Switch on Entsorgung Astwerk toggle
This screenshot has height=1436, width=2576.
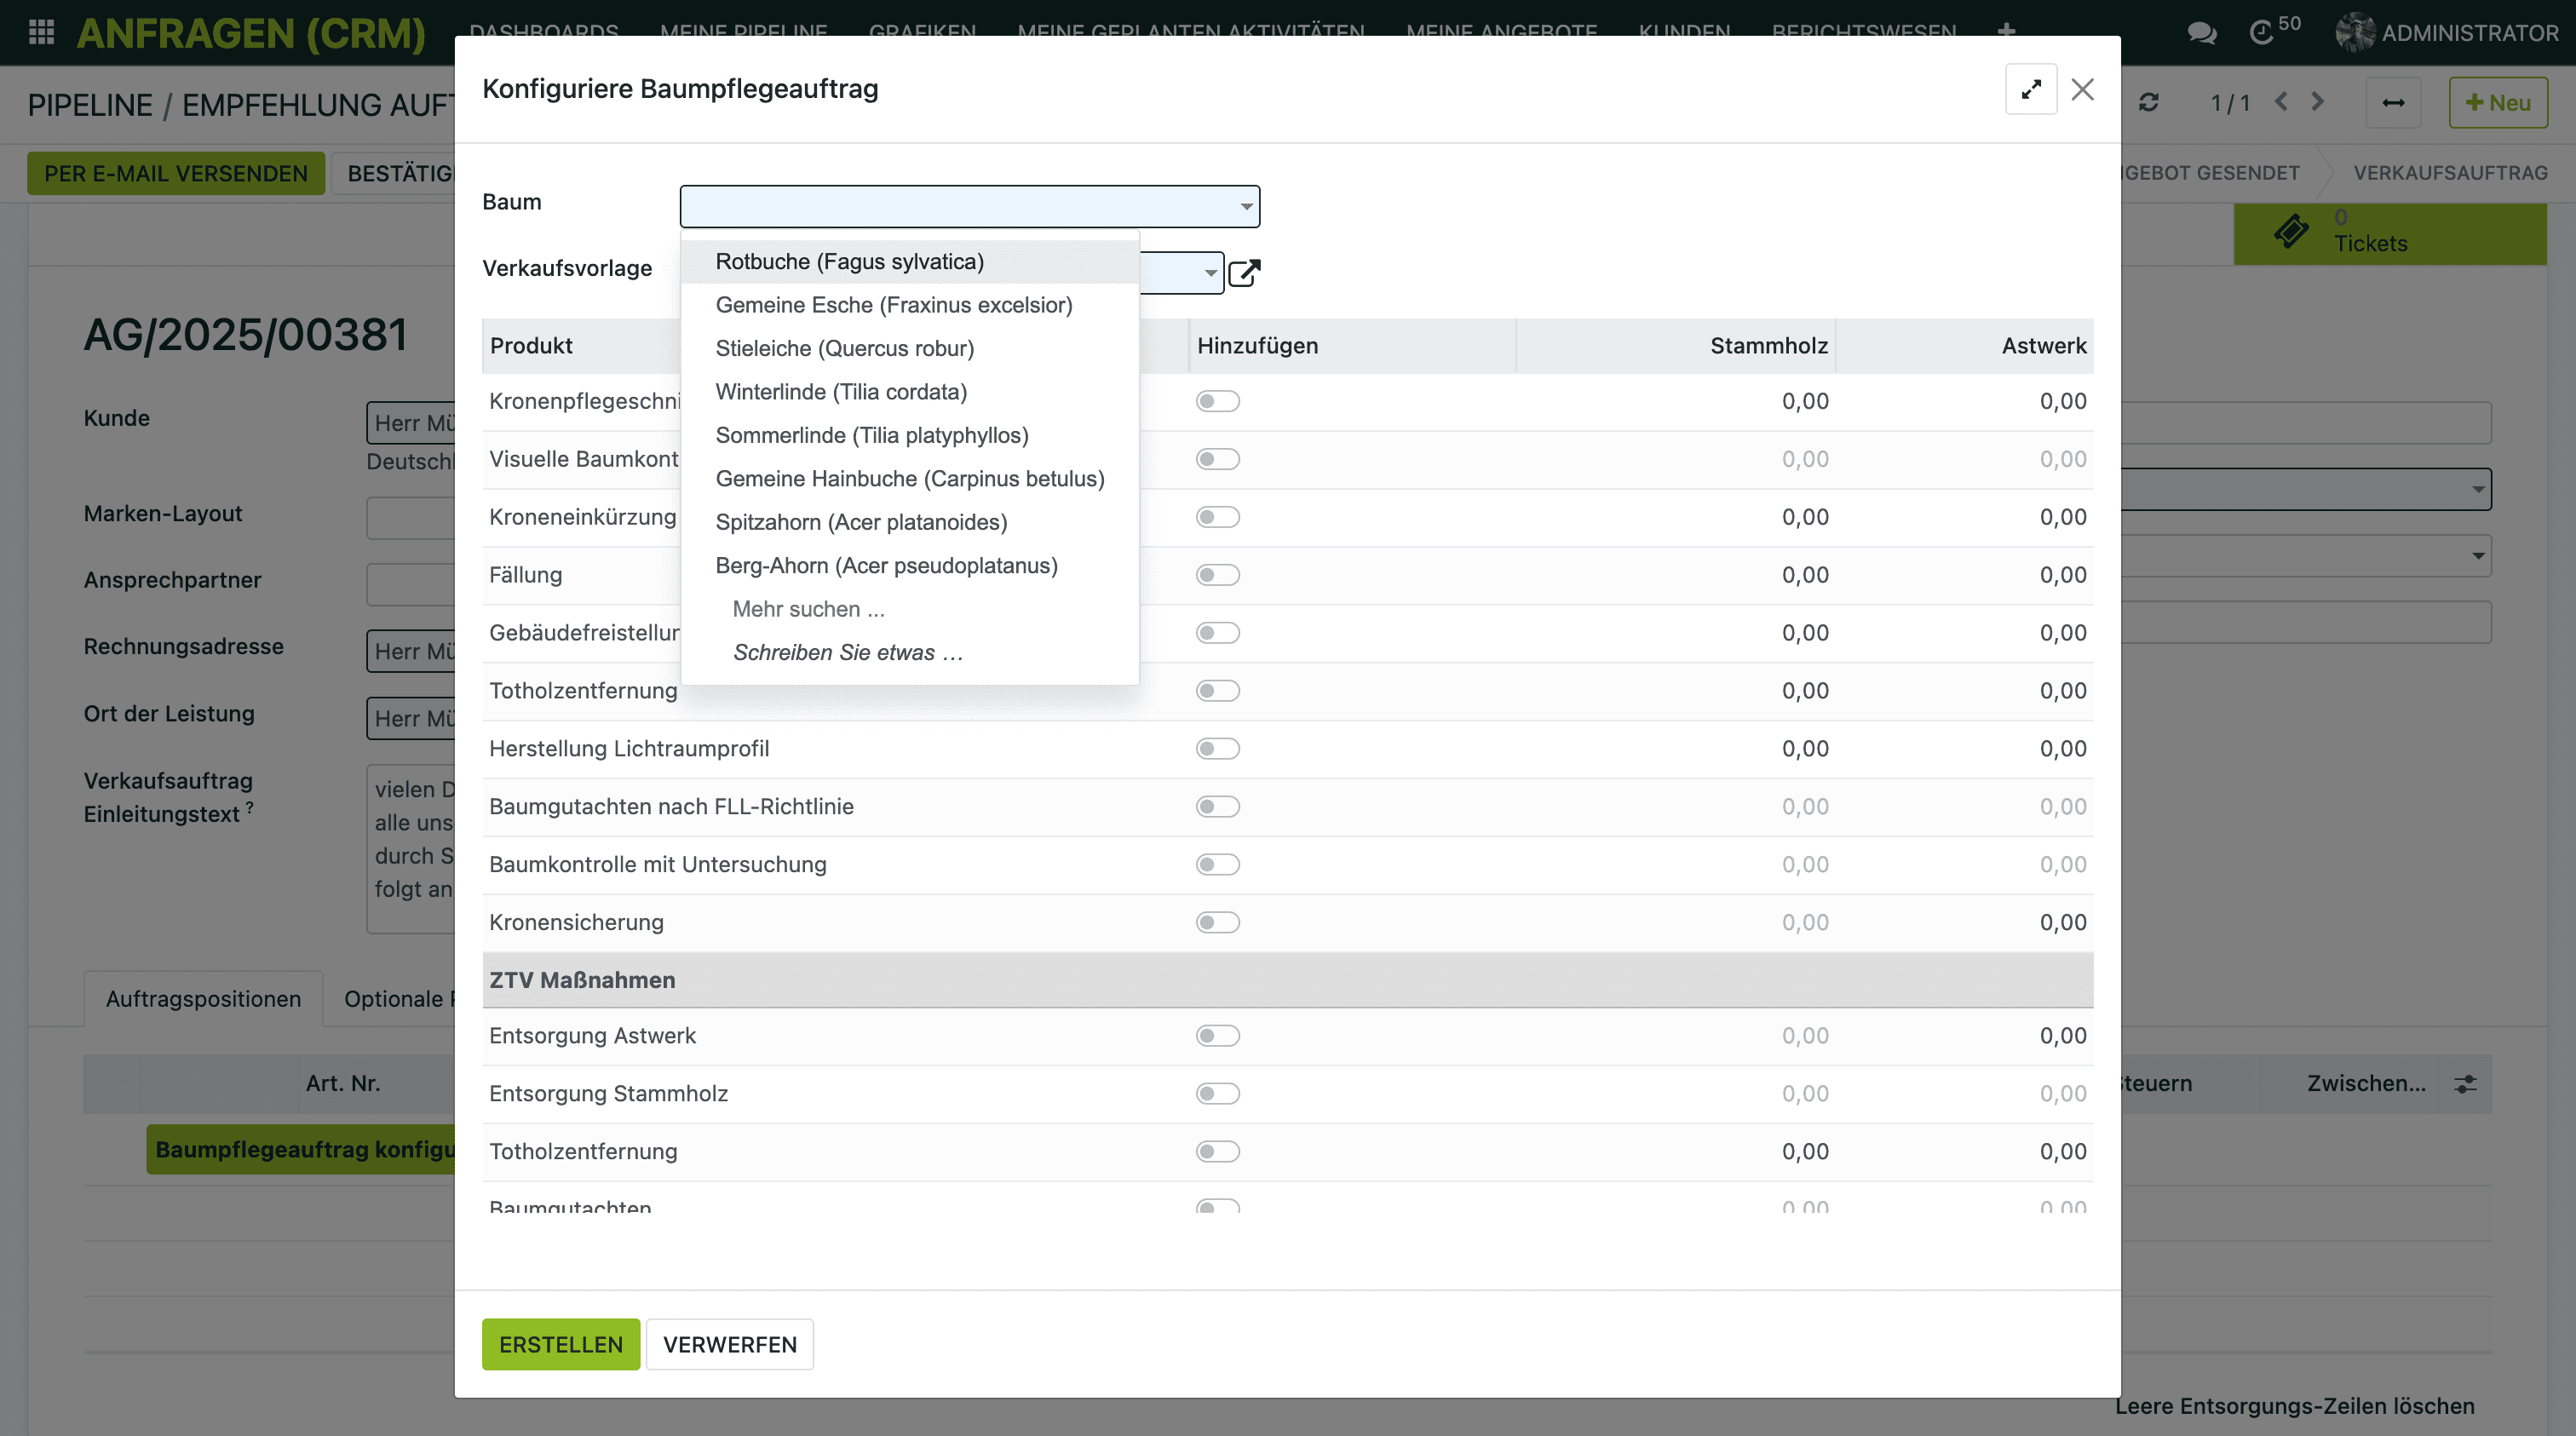coord(1217,1036)
